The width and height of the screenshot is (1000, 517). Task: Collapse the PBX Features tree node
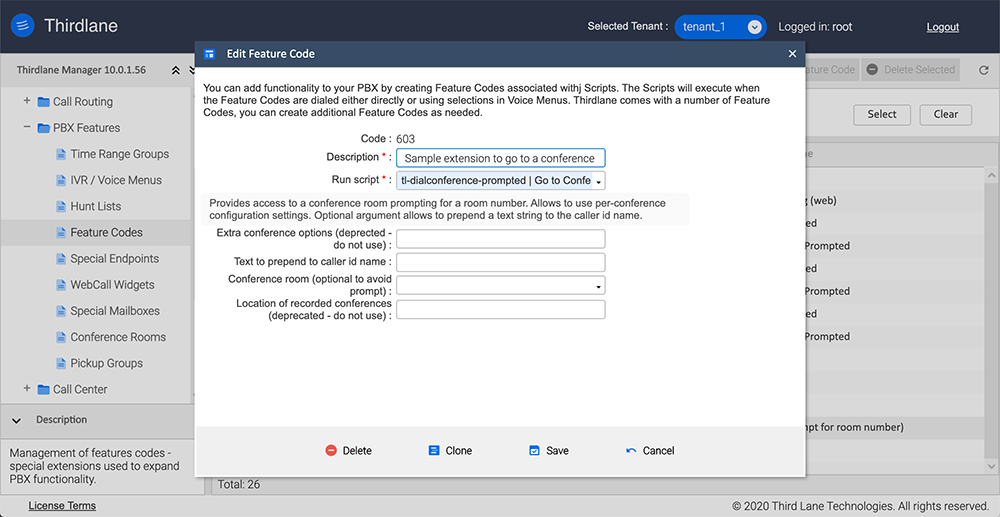27,128
